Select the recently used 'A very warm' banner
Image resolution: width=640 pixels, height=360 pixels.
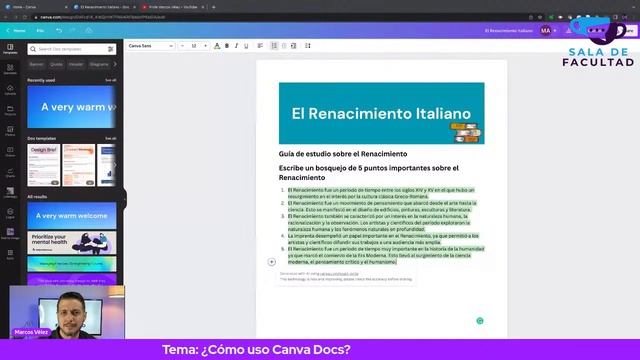[72, 107]
